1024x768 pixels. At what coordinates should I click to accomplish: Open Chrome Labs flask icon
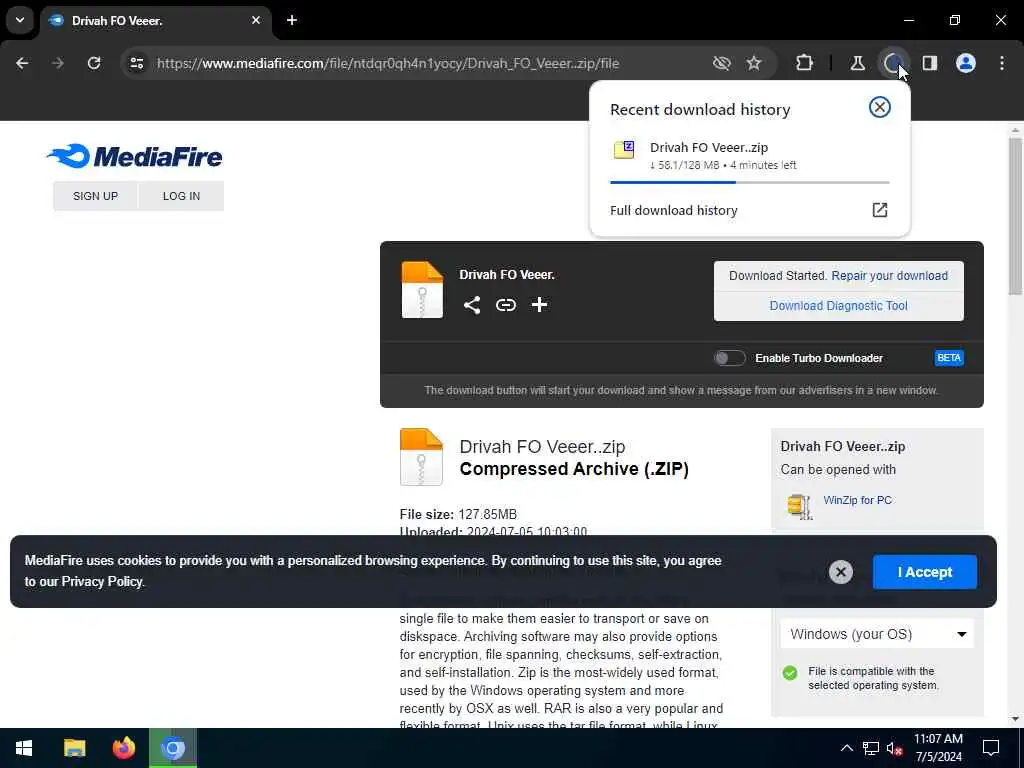click(x=857, y=63)
